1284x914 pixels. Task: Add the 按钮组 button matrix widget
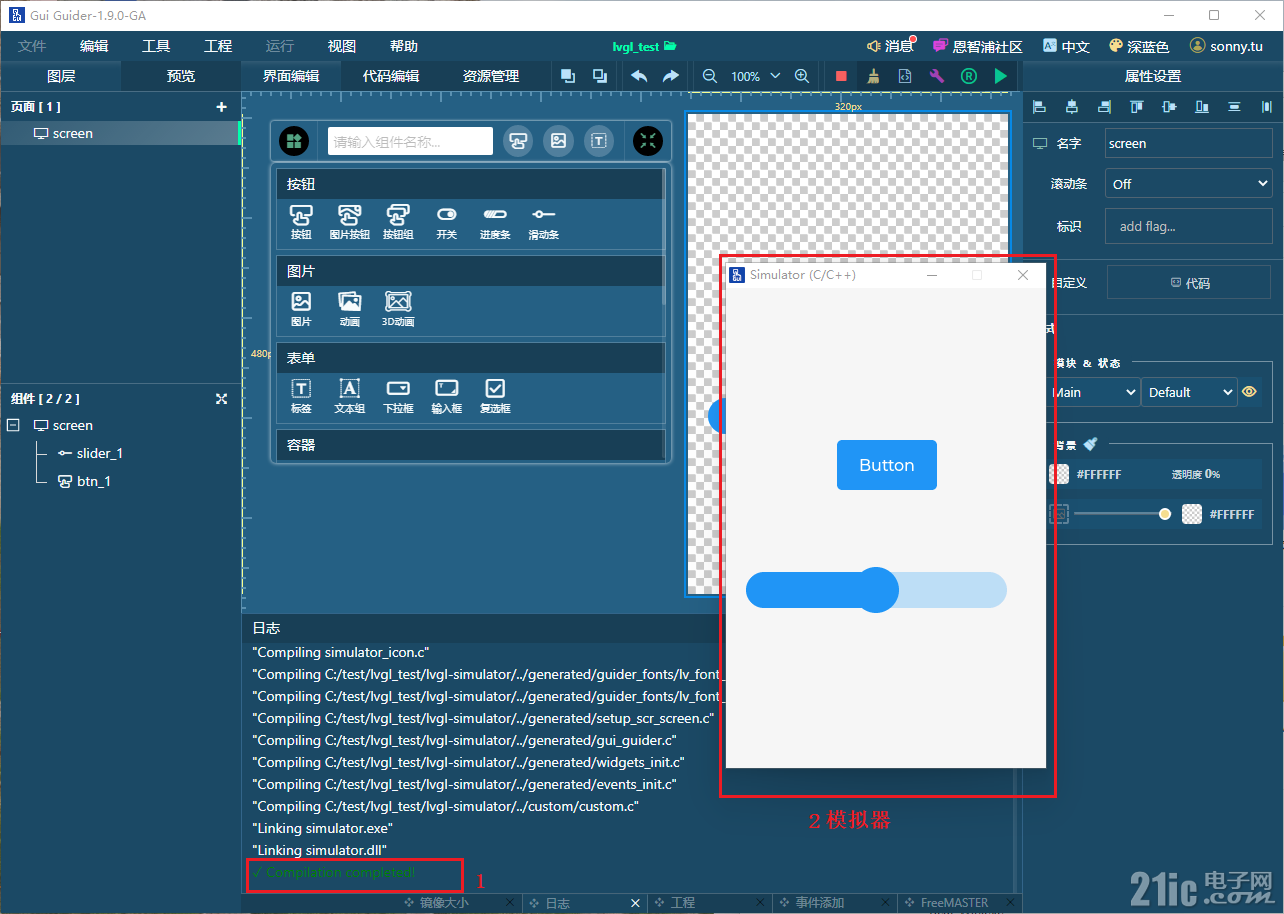398,222
